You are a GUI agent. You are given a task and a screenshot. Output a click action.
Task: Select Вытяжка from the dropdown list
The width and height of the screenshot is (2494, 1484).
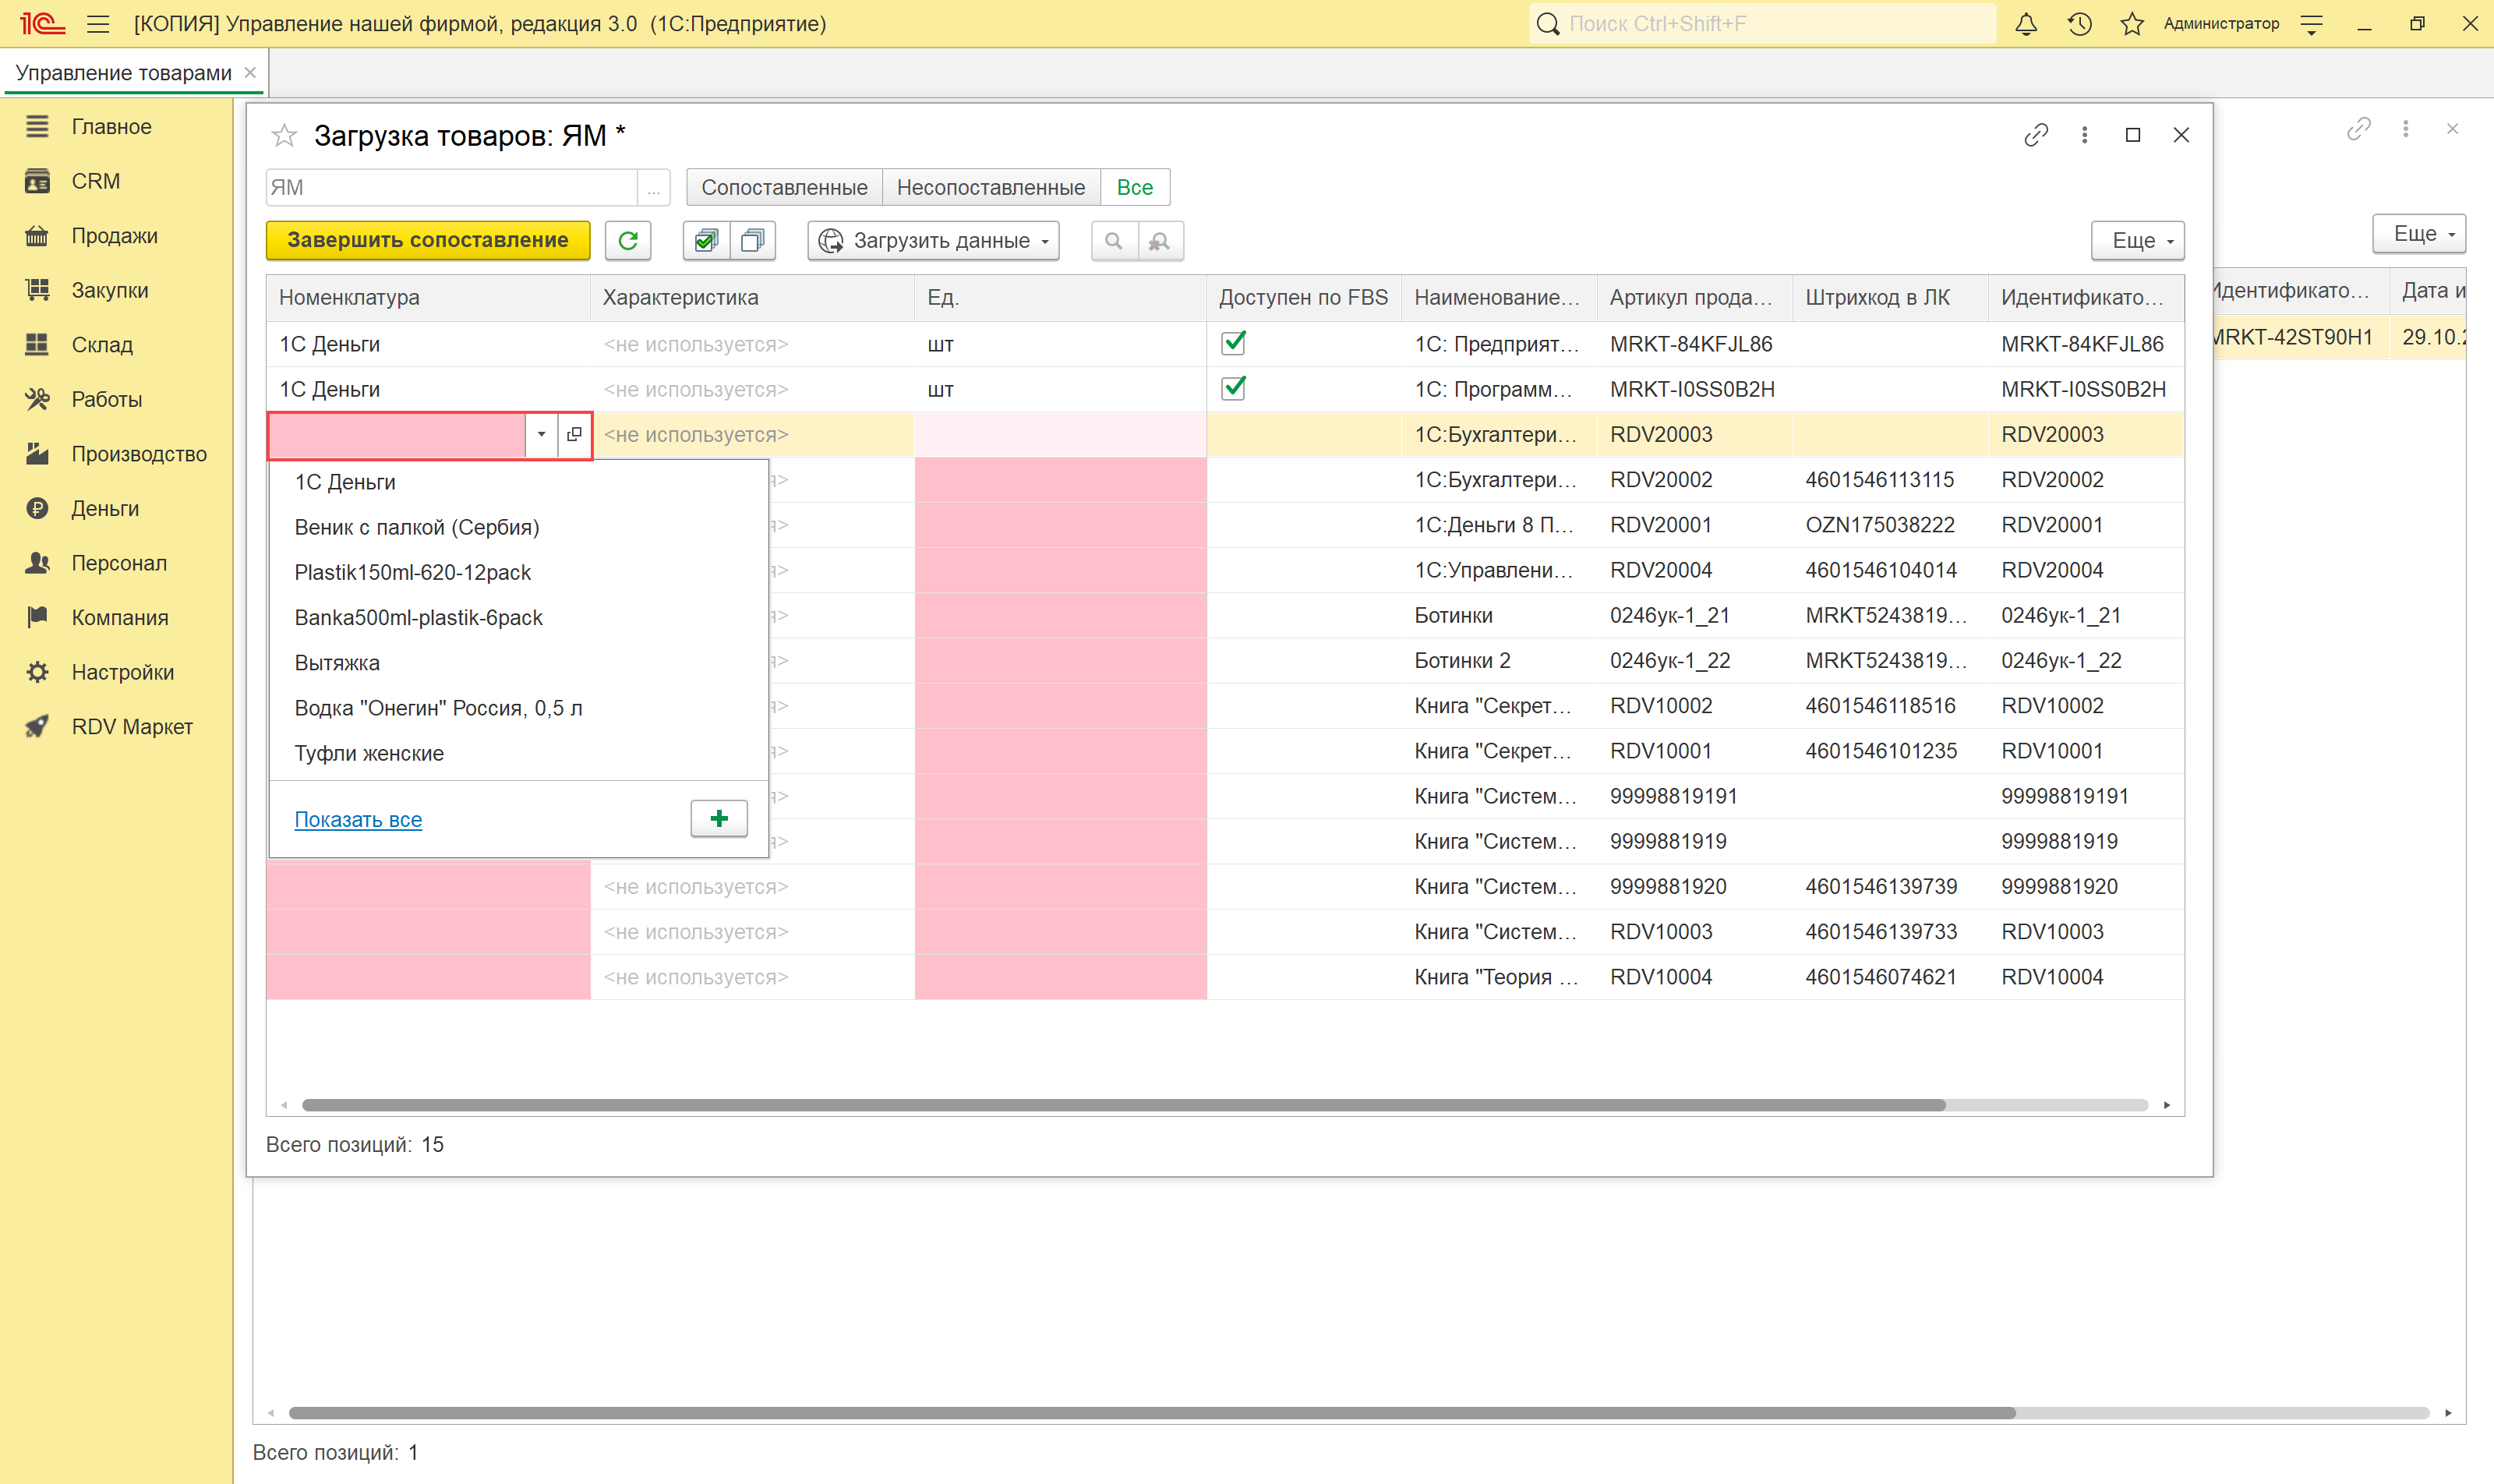coord(337,663)
